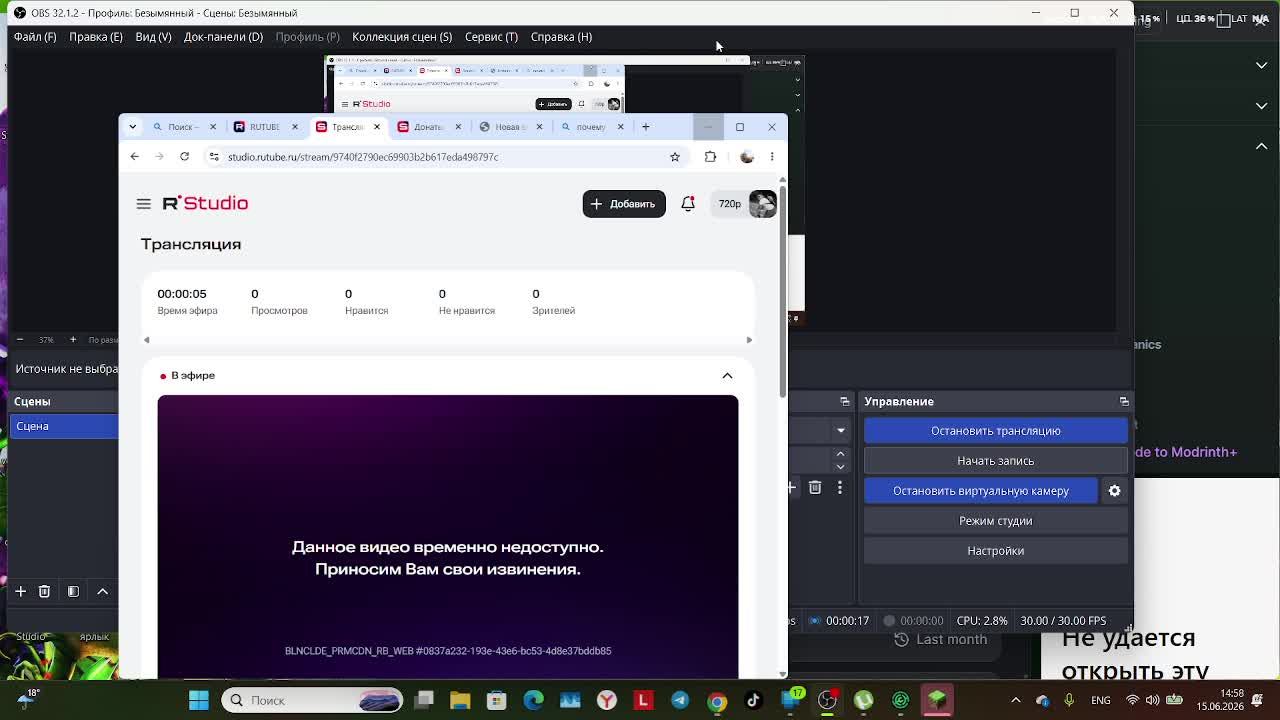
Task: Remove the scene with the trash icon
Action: (x=44, y=591)
